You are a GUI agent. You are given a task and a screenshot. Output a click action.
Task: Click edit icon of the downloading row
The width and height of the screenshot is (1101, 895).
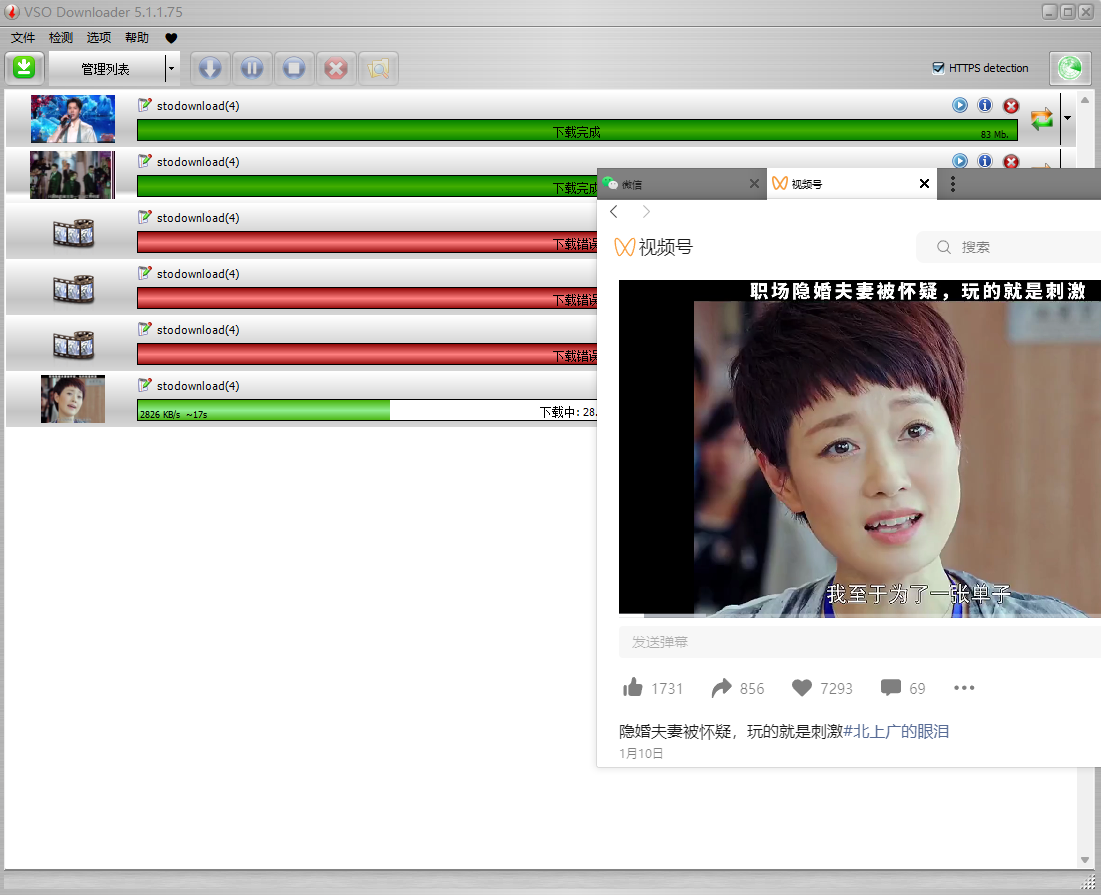point(145,385)
